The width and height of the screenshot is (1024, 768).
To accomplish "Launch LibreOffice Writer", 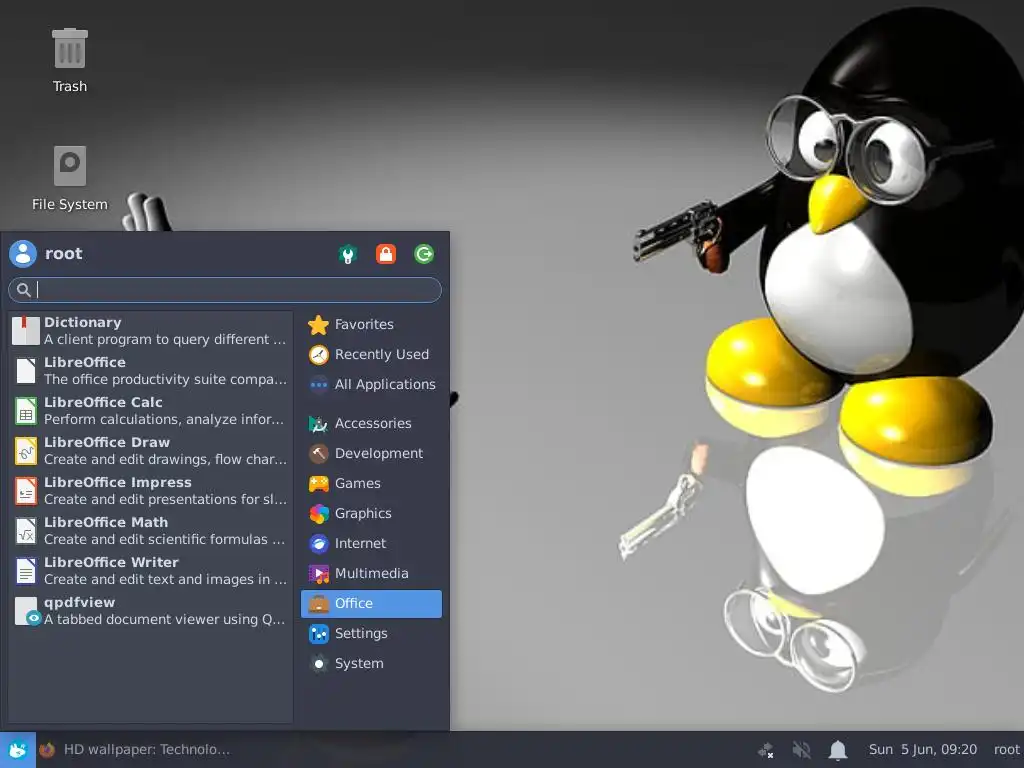I will (x=150, y=571).
